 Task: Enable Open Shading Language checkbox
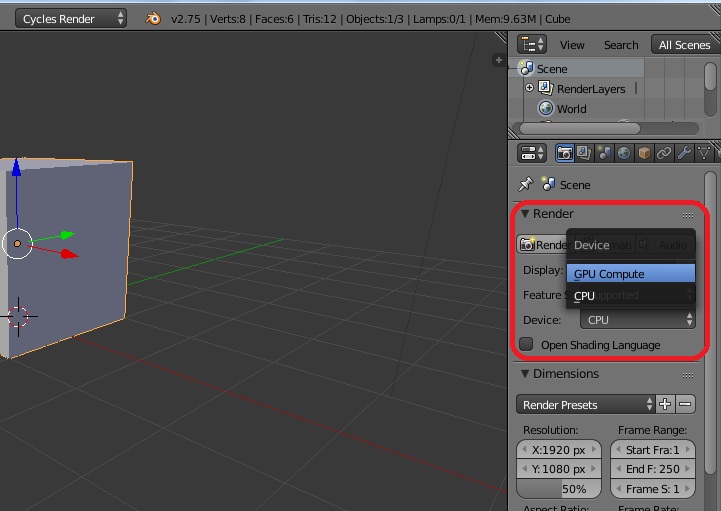[526, 345]
